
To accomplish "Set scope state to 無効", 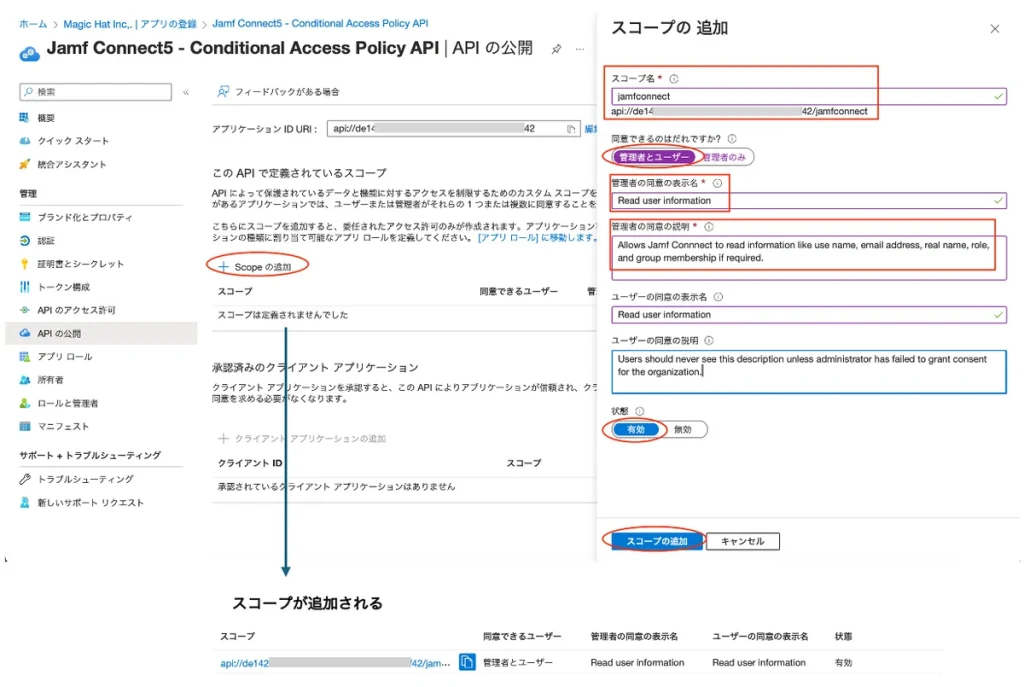I will coord(683,429).
